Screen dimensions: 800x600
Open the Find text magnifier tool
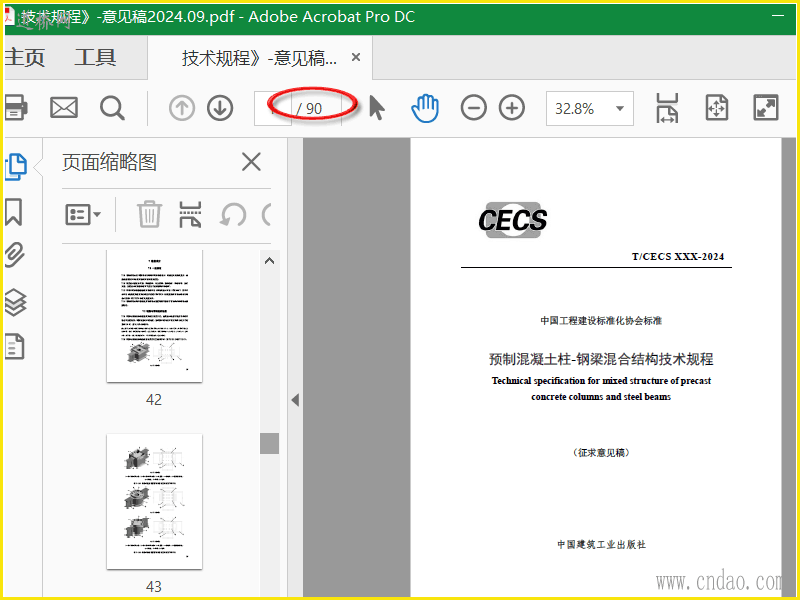112,108
